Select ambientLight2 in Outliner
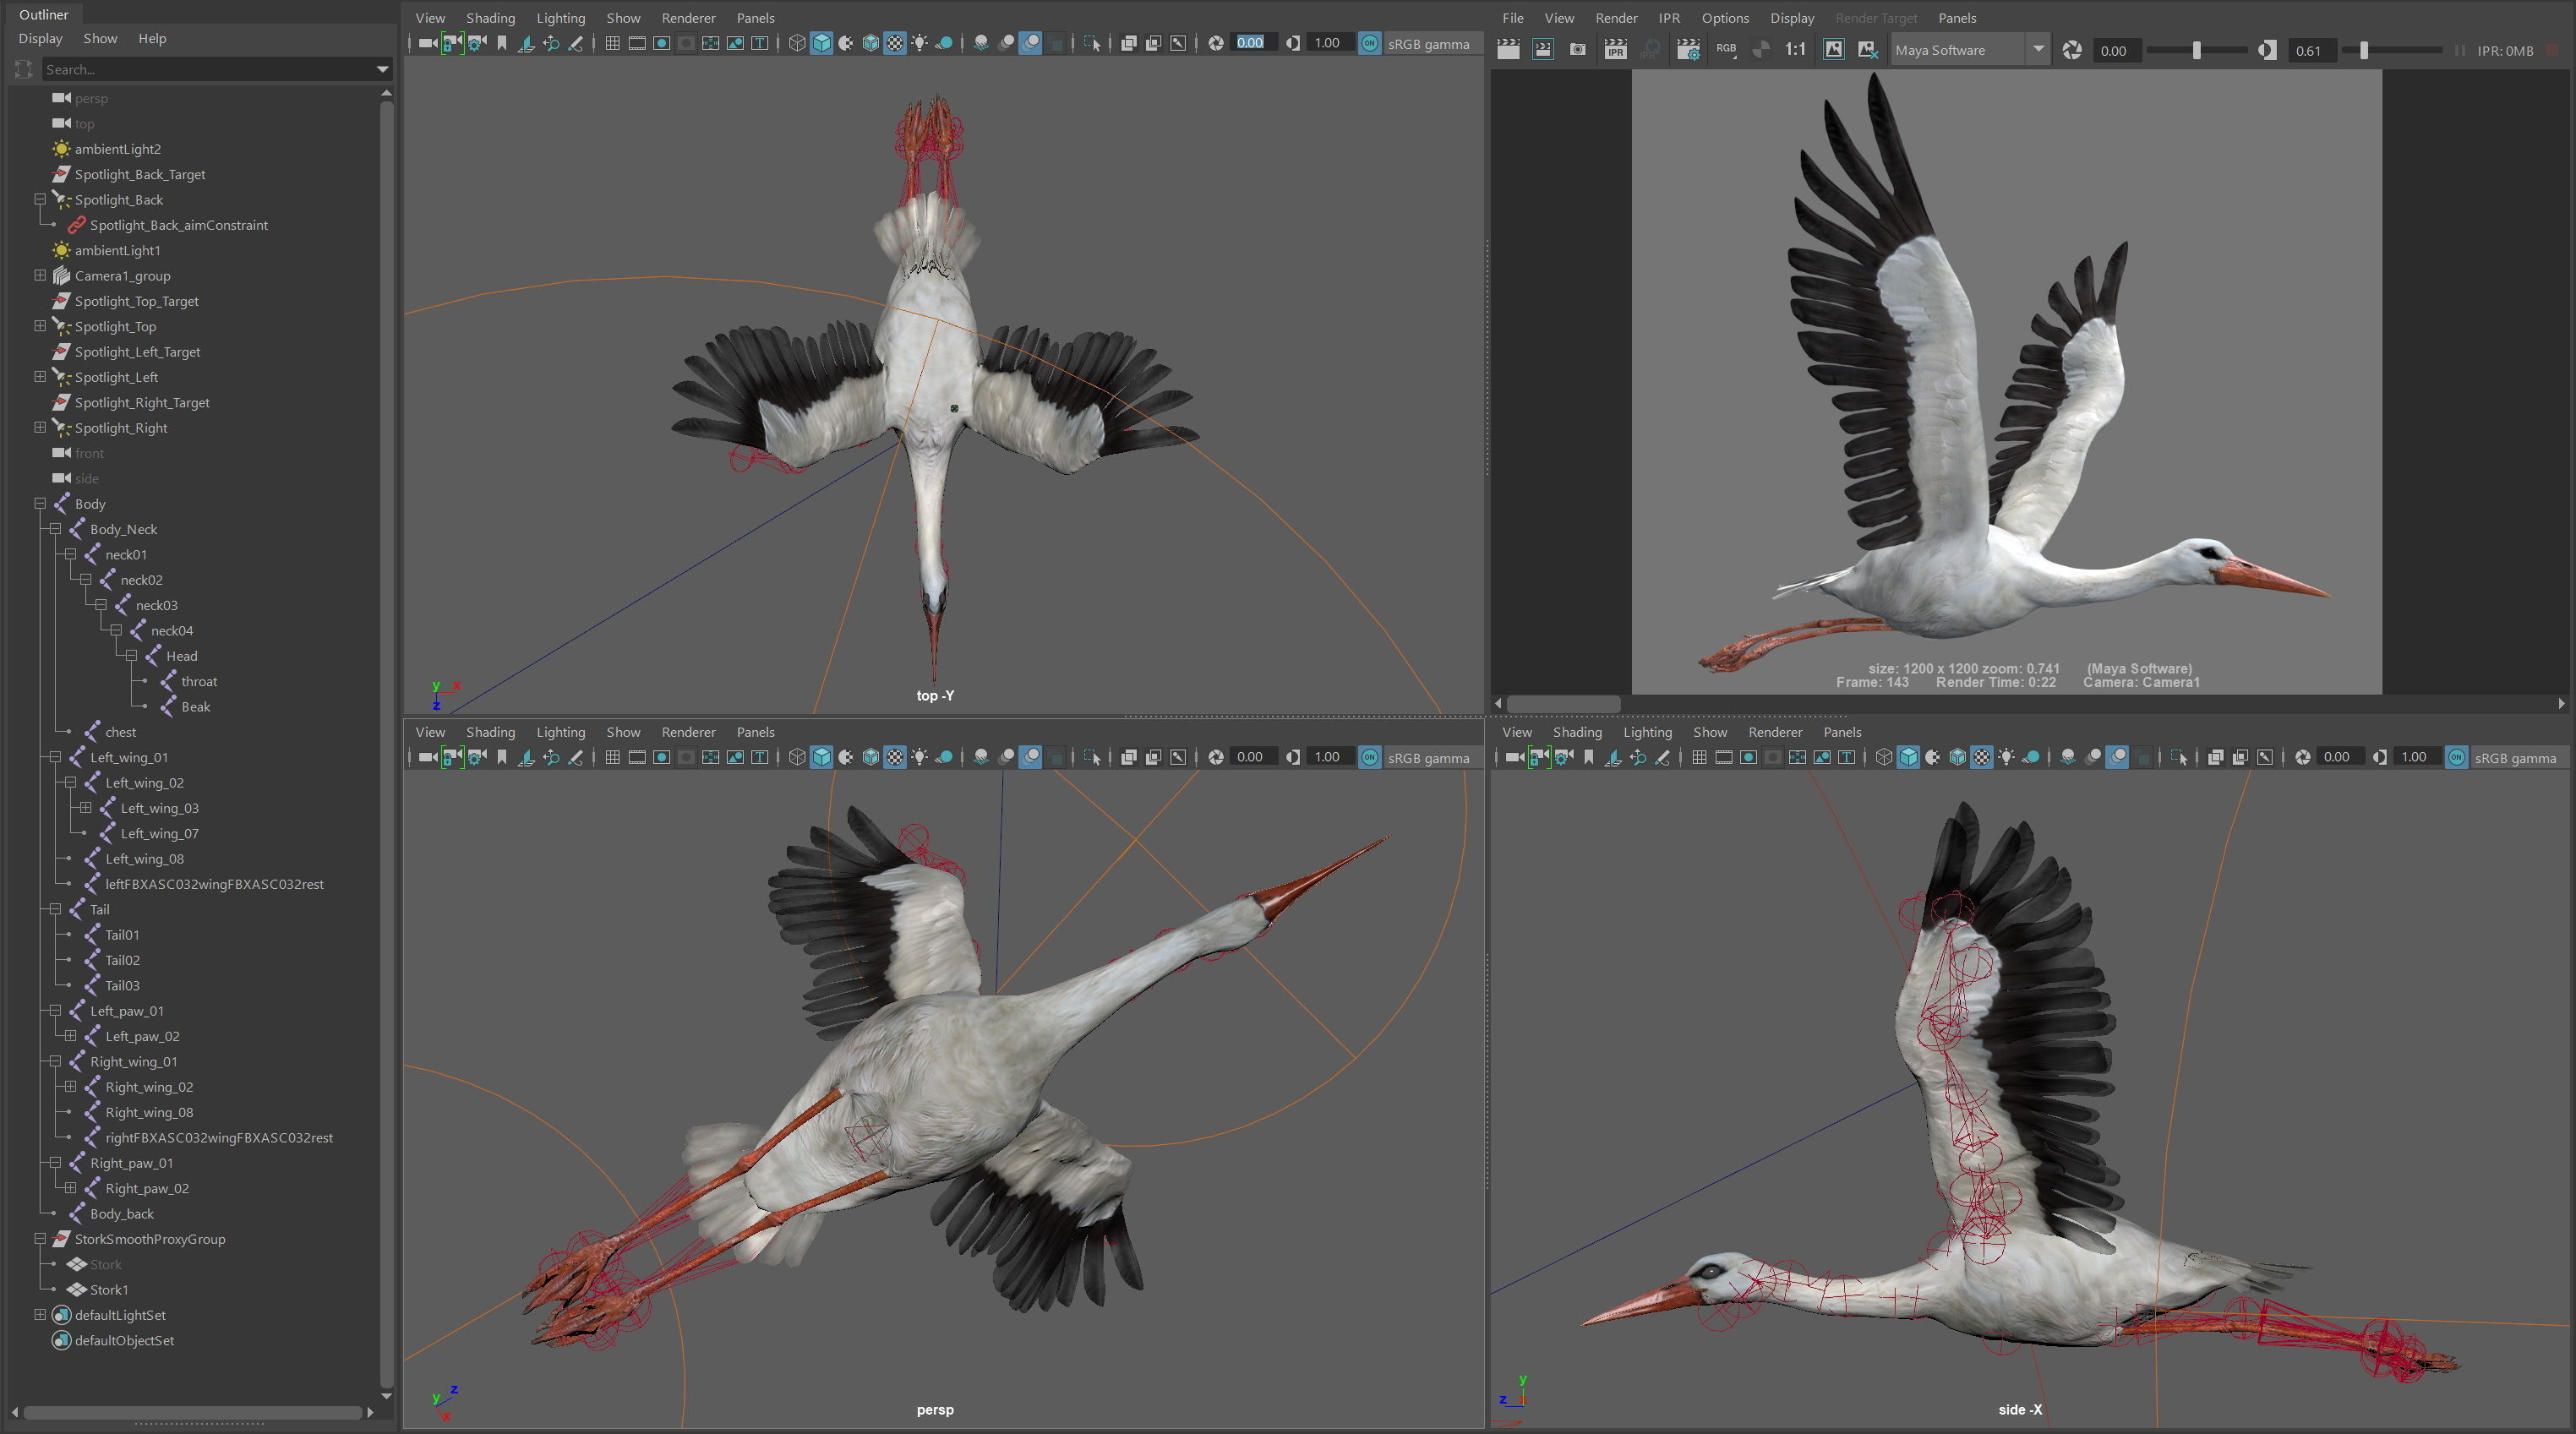This screenshot has width=2576, height=1434. coord(117,149)
